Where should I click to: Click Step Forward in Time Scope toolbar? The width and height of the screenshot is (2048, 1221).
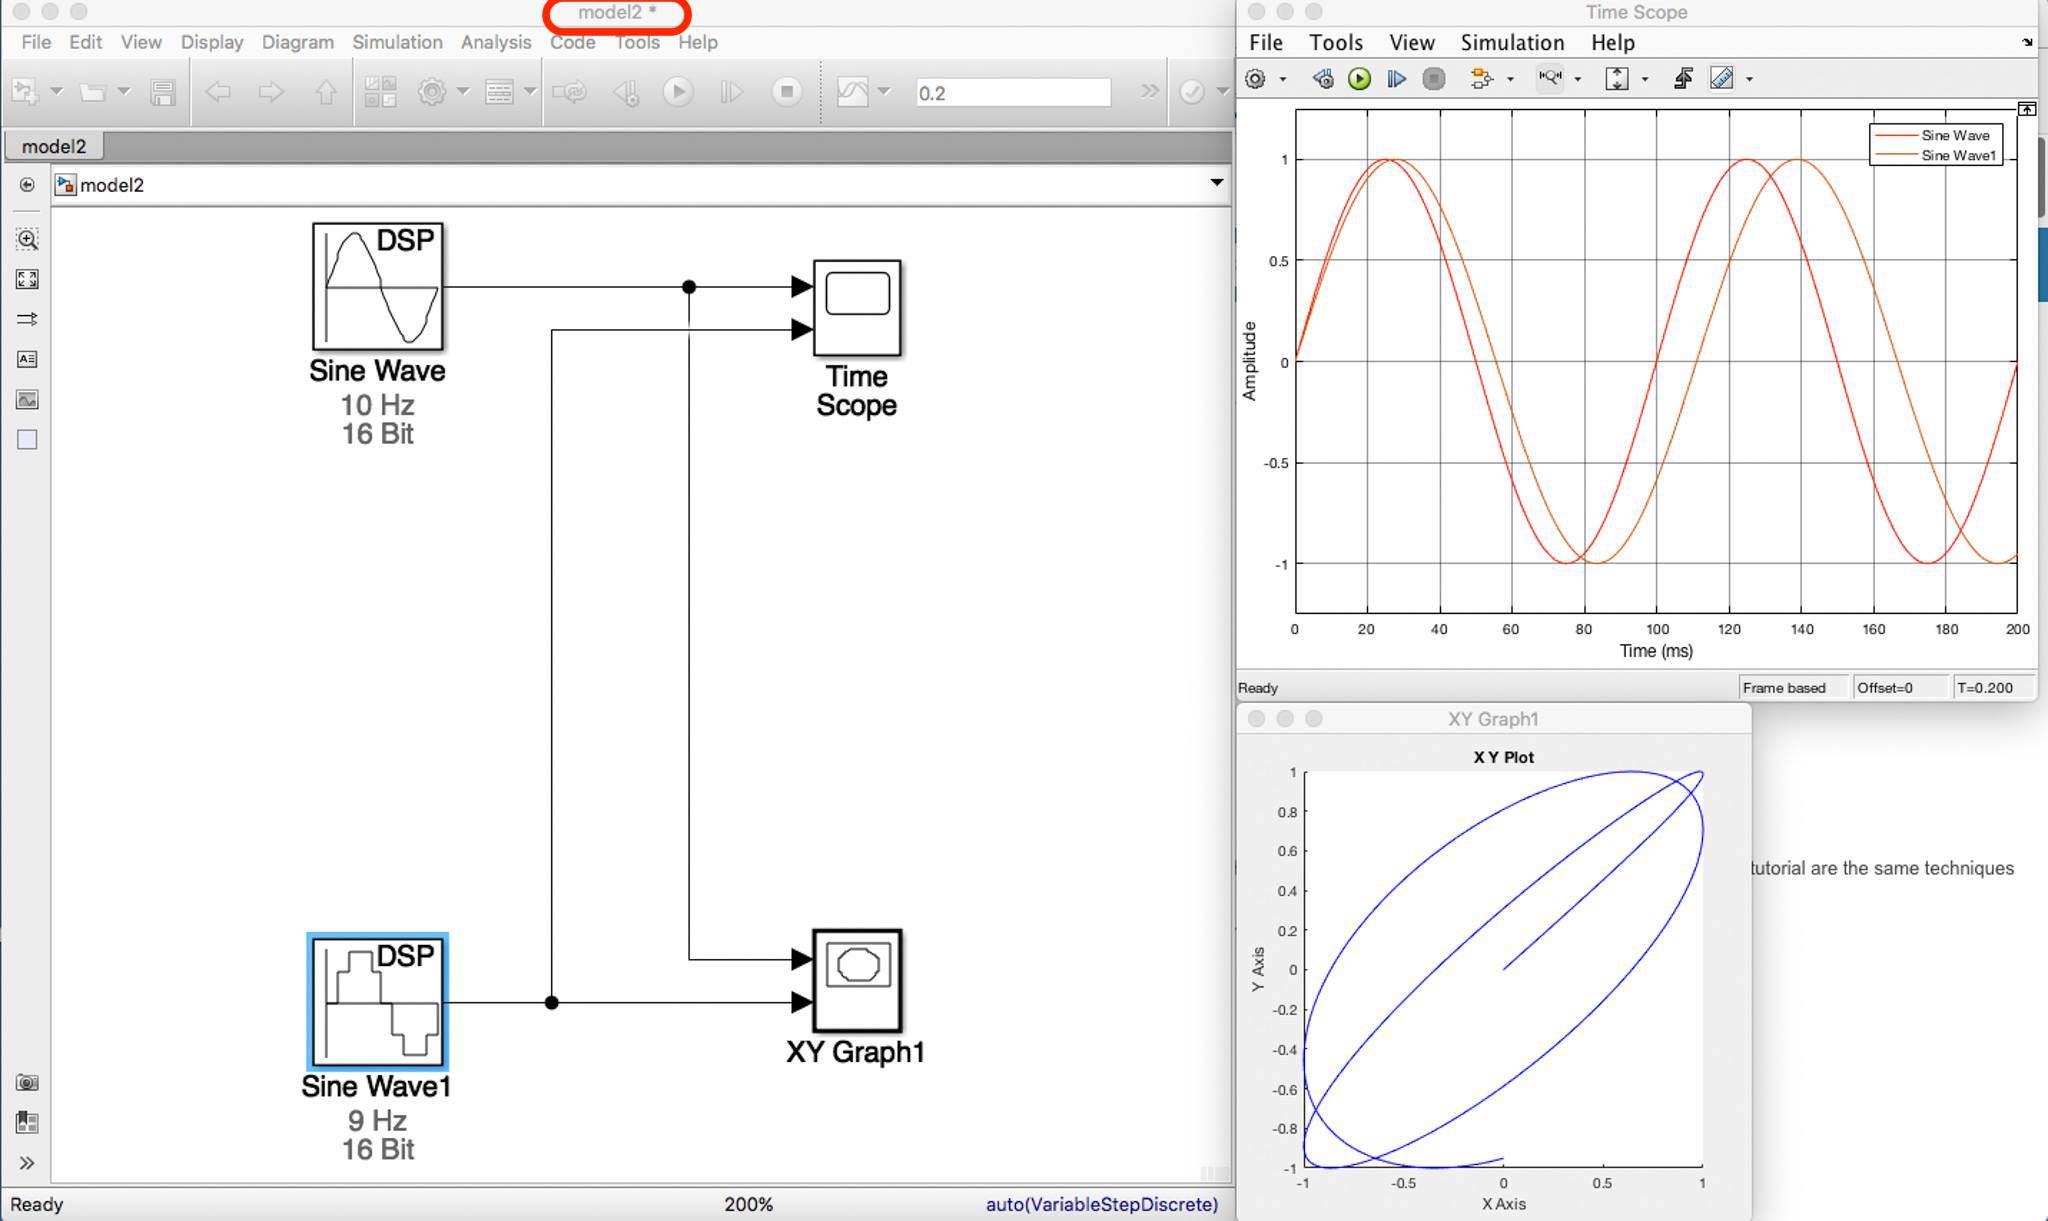[x=1396, y=79]
